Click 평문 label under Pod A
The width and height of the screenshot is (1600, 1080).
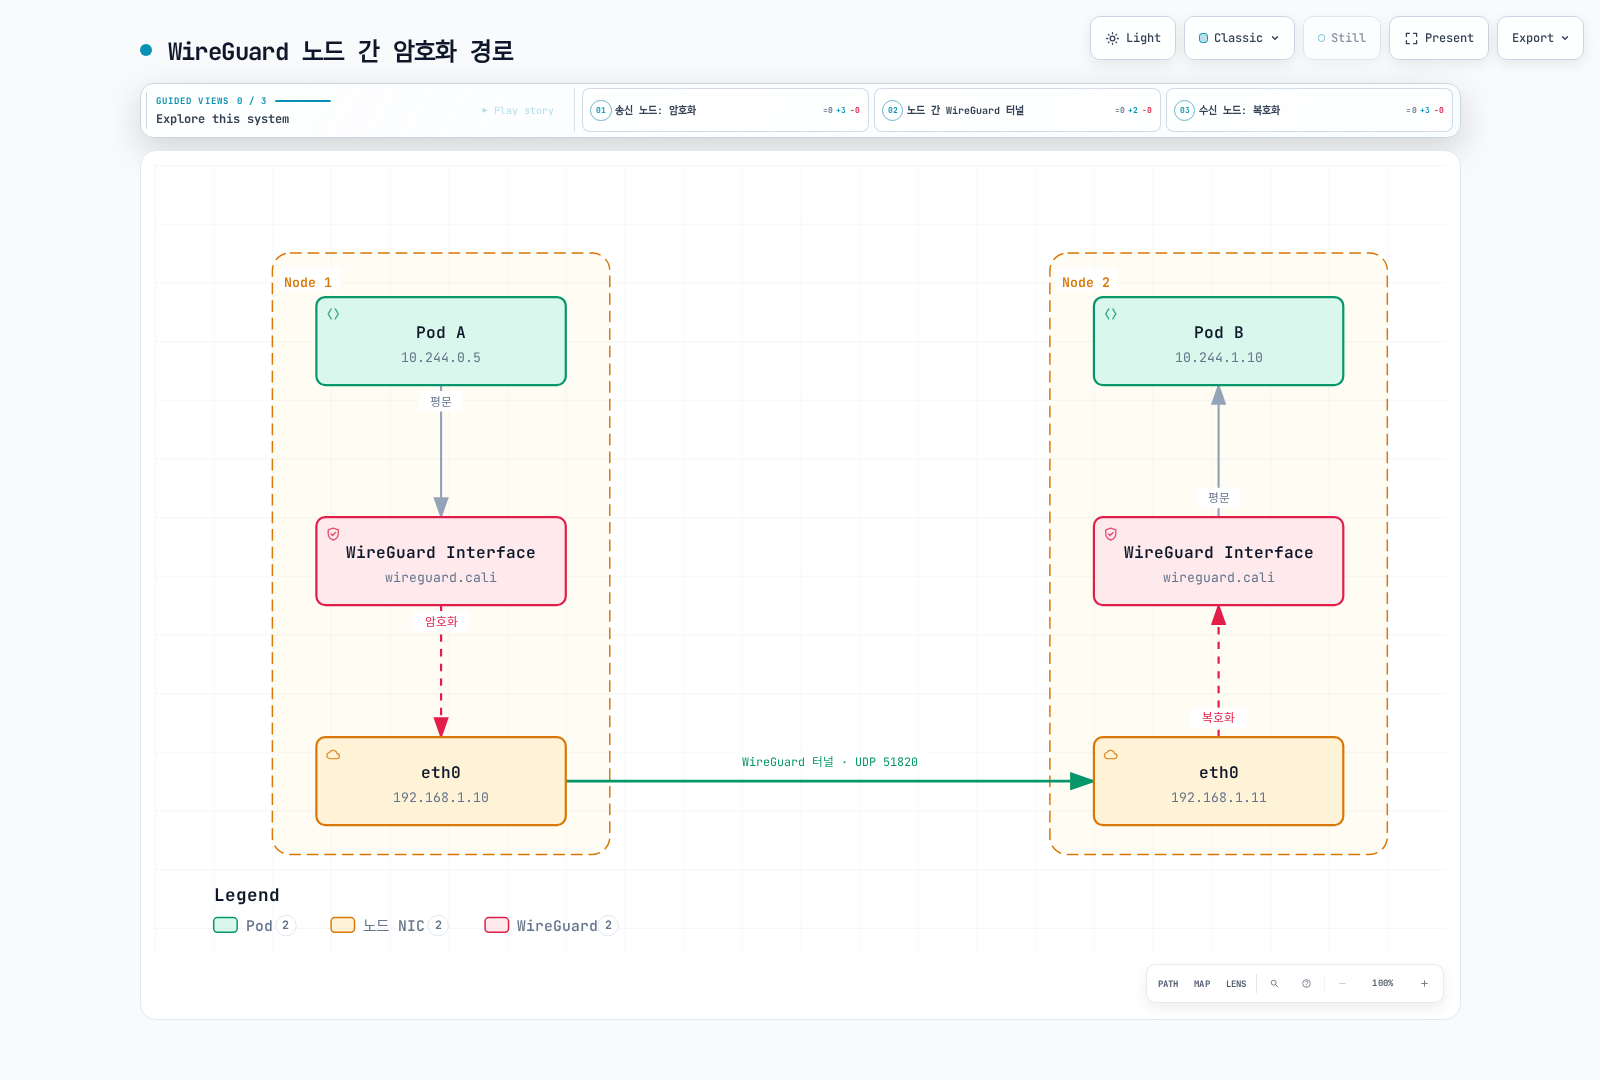click(x=441, y=401)
